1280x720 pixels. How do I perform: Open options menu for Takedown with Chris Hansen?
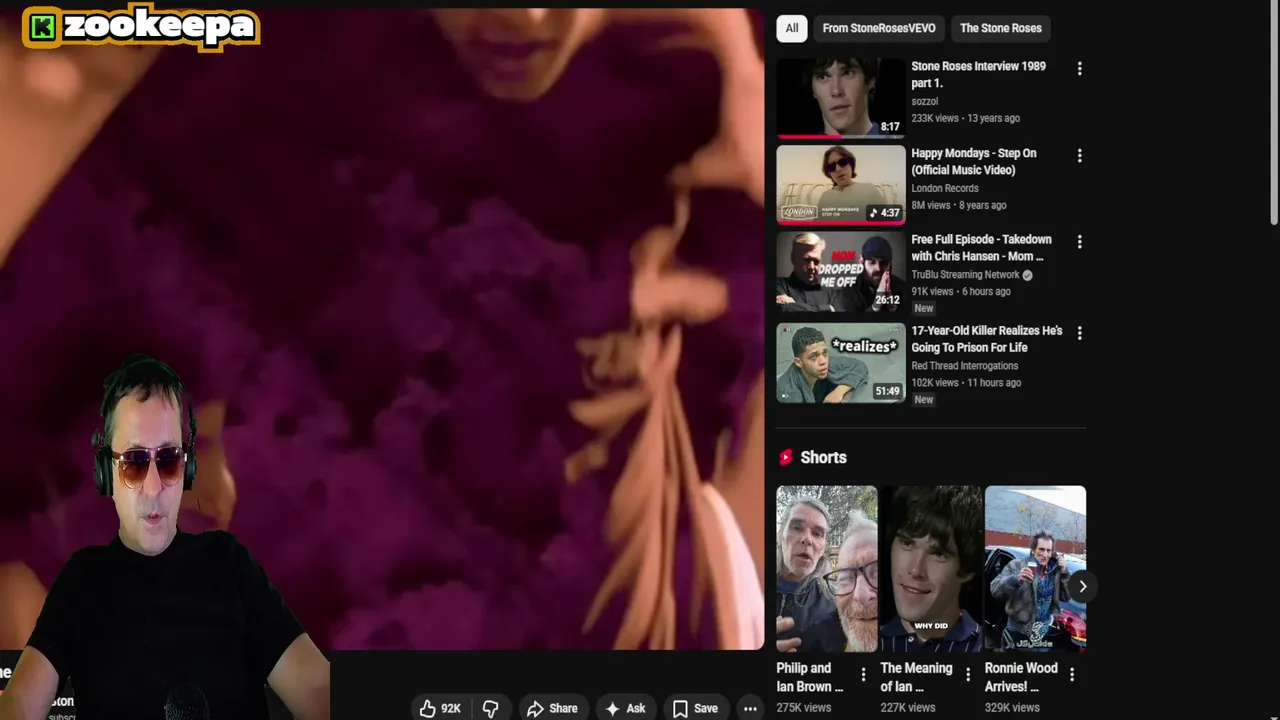(x=1079, y=241)
